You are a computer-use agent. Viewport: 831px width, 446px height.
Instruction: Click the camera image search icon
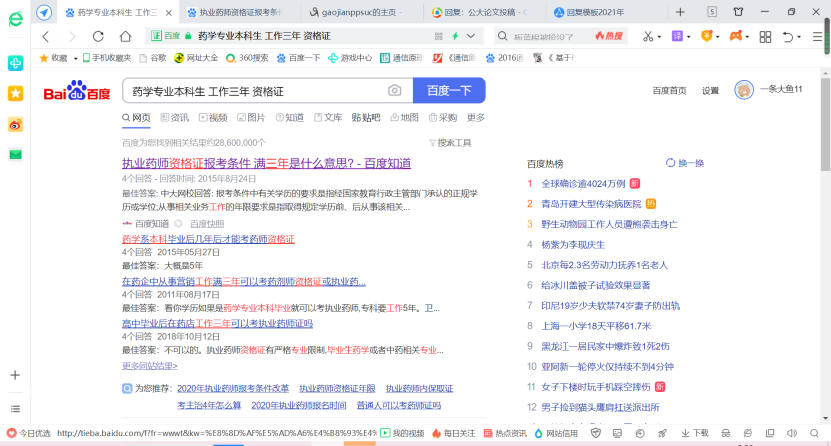[x=394, y=91]
